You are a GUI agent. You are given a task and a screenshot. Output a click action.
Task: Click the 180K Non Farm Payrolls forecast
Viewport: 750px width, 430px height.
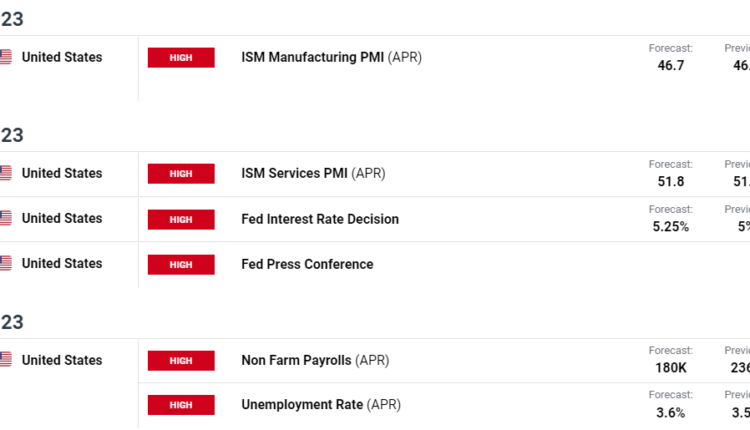pyautogui.click(x=669, y=367)
